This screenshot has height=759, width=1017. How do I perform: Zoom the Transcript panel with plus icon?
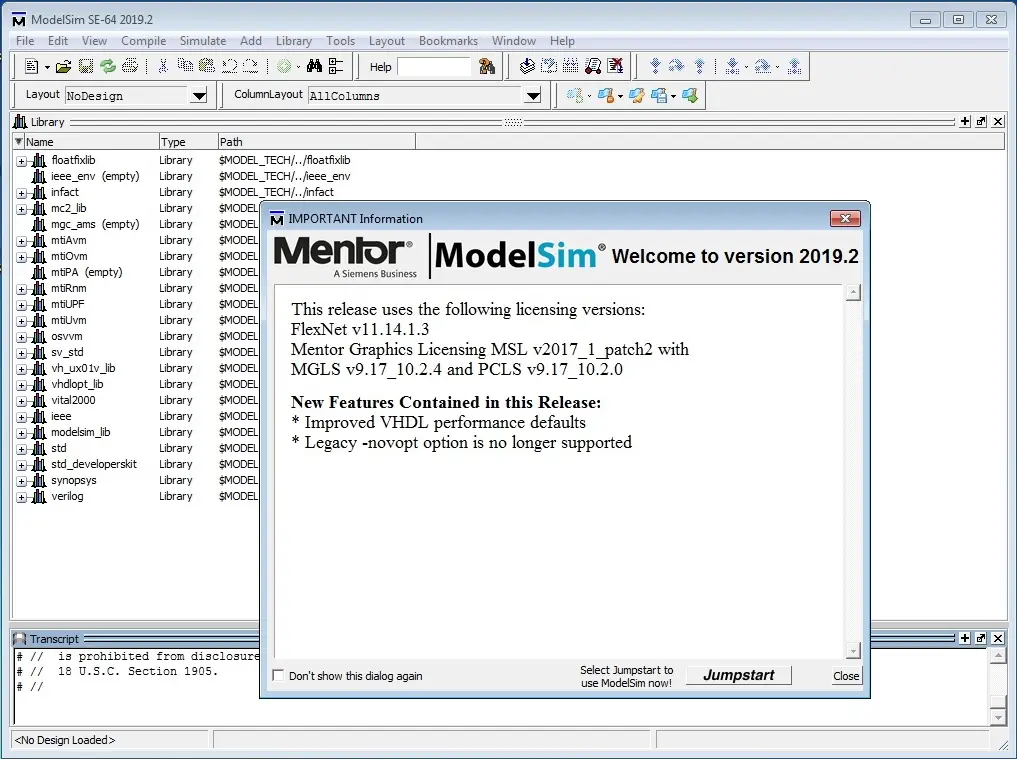pos(965,638)
